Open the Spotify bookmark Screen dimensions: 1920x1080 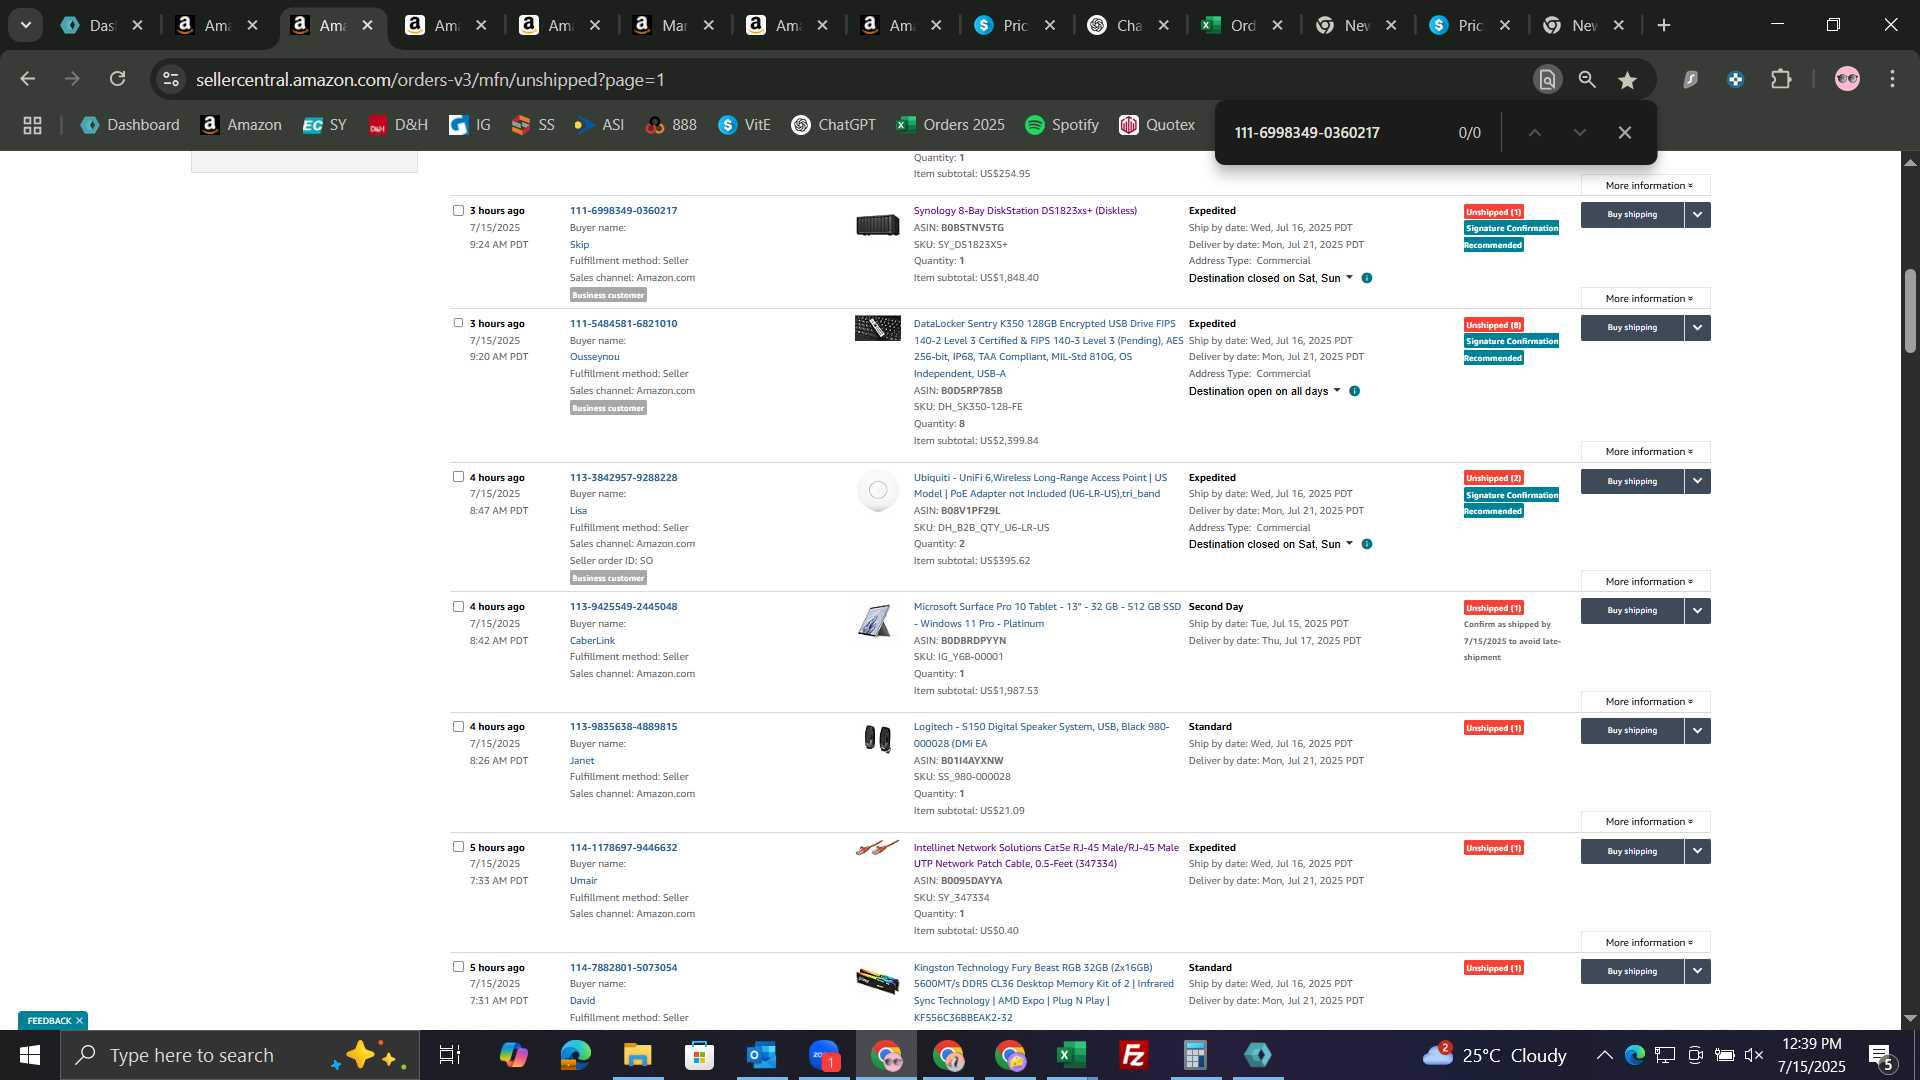(x=1062, y=125)
